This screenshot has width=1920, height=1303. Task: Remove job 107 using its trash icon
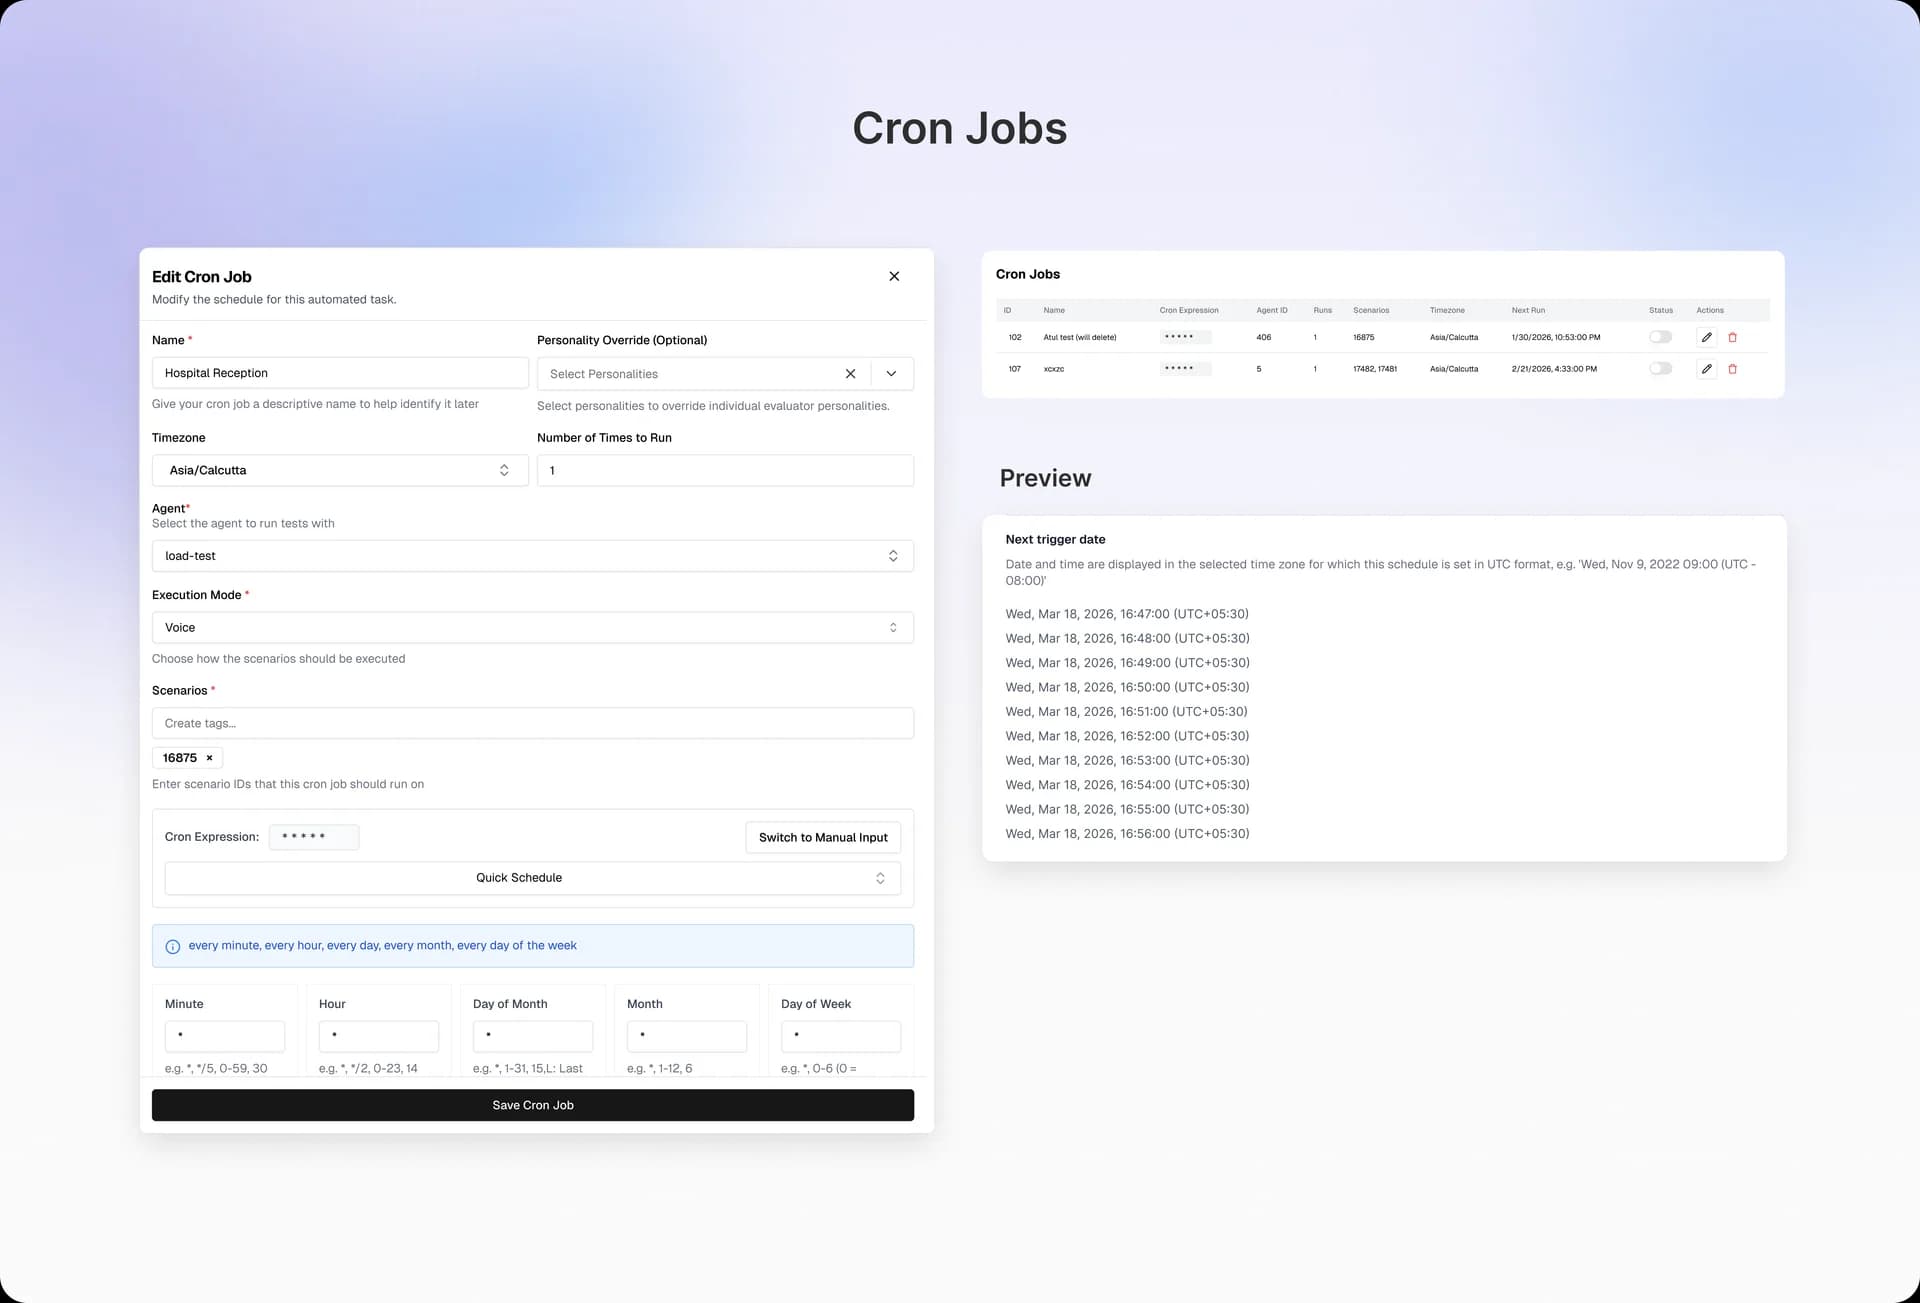tap(1733, 368)
